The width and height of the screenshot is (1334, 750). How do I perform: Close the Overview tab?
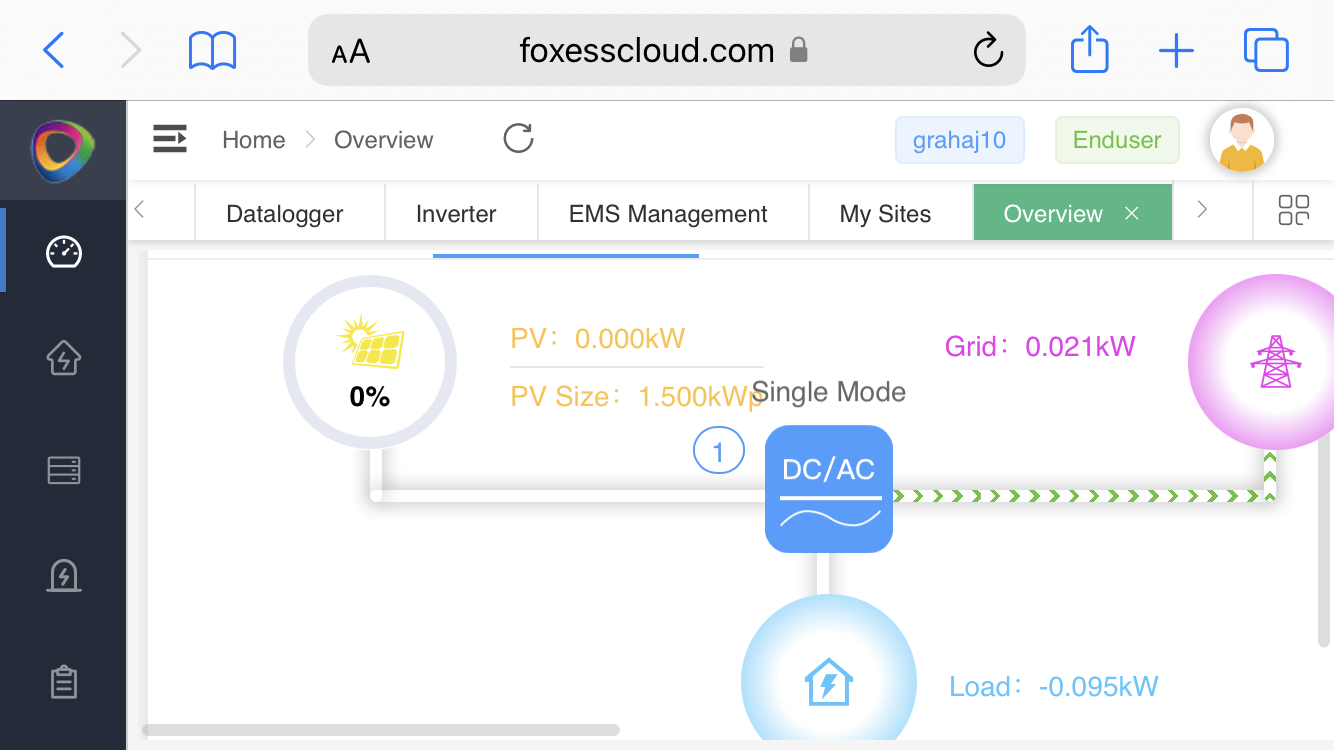(1132, 213)
